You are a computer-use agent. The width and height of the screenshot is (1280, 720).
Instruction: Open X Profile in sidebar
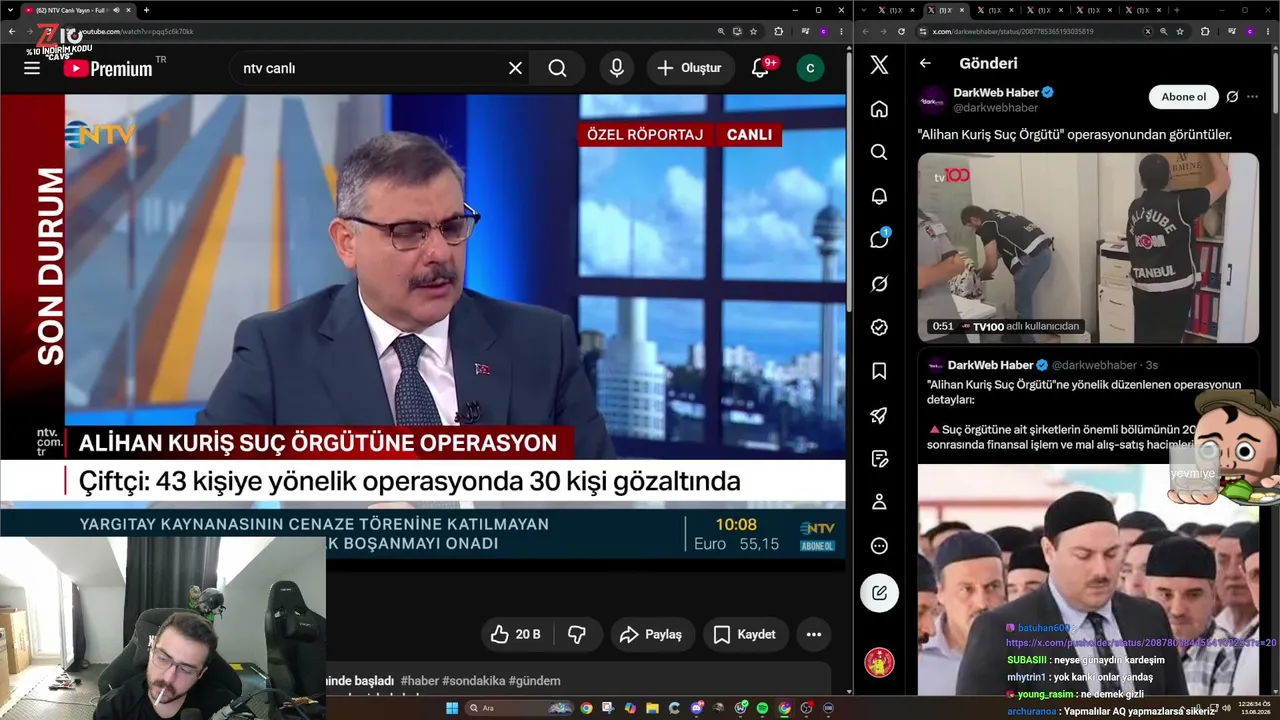tap(879, 502)
